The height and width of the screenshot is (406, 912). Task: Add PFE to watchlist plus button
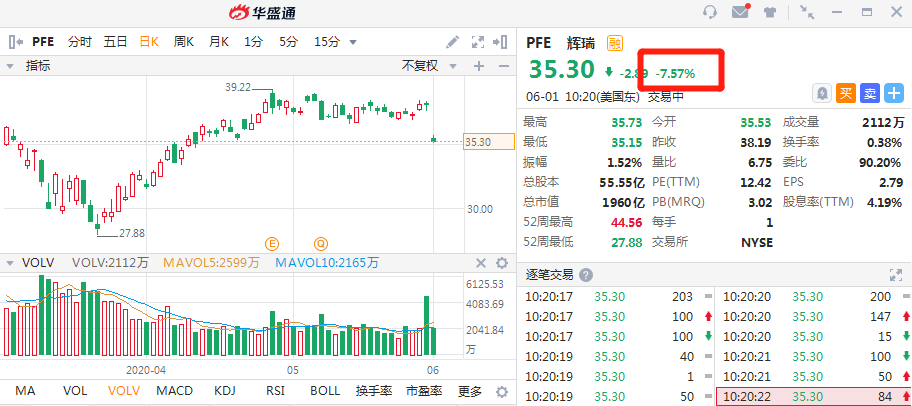click(894, 93)
